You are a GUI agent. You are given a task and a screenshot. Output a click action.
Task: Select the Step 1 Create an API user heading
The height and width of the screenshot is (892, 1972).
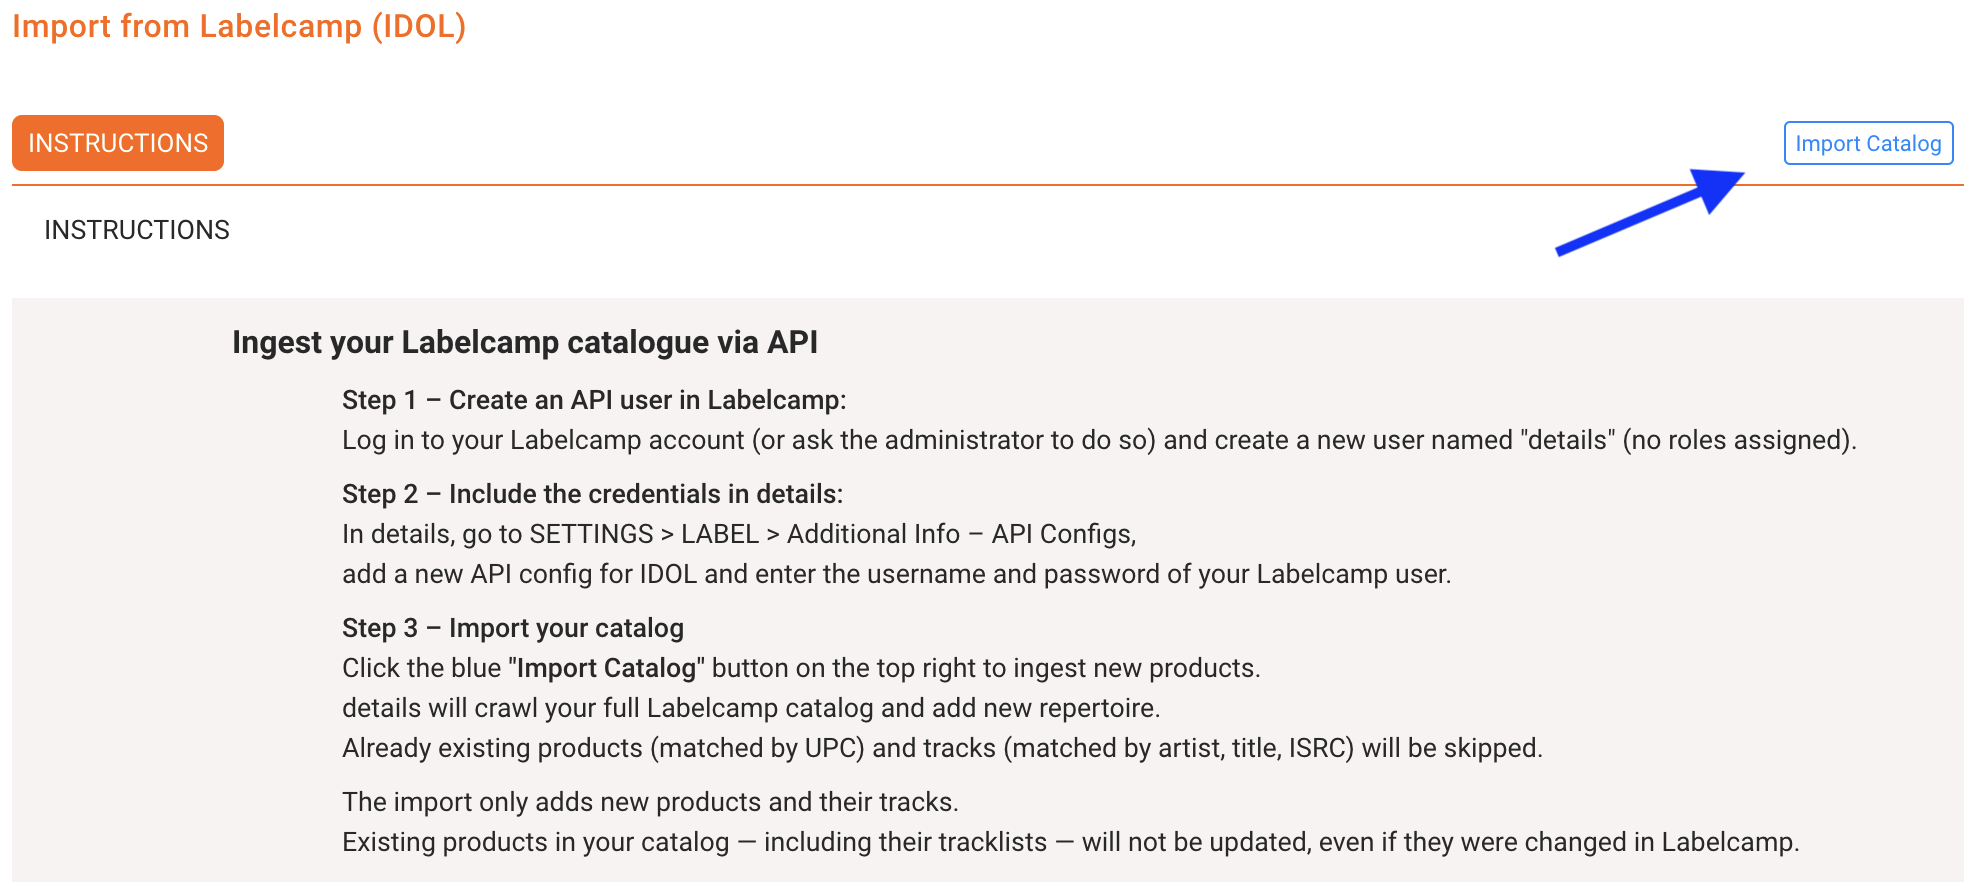coord(594,400)
